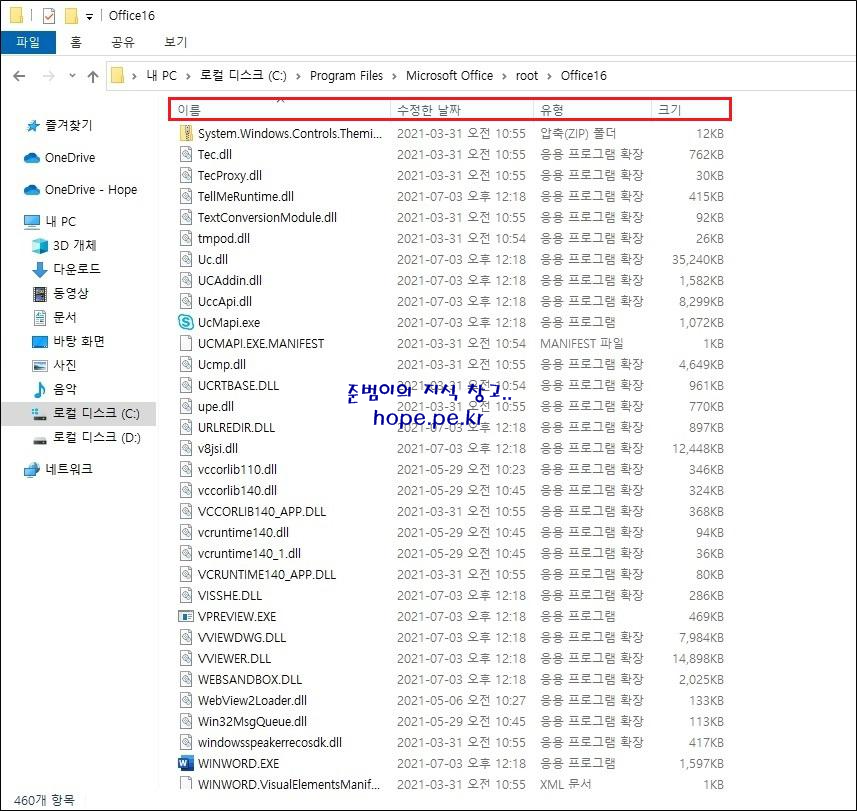Click the 3D 개체 folder icon
The image size is (857, 811).
point(40,246)
